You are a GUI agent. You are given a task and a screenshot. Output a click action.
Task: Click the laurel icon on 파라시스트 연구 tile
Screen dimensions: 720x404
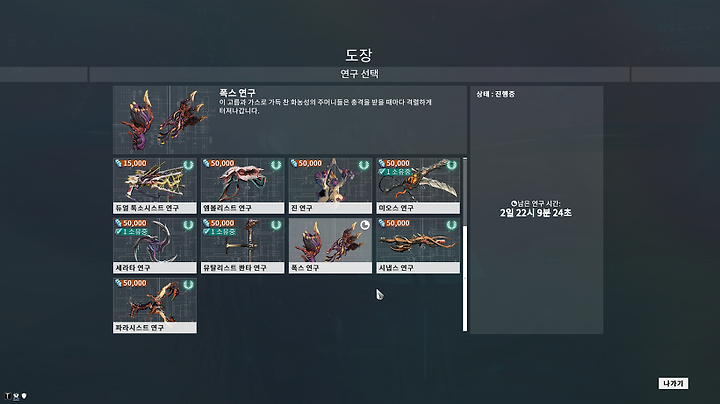pos(188,285)
